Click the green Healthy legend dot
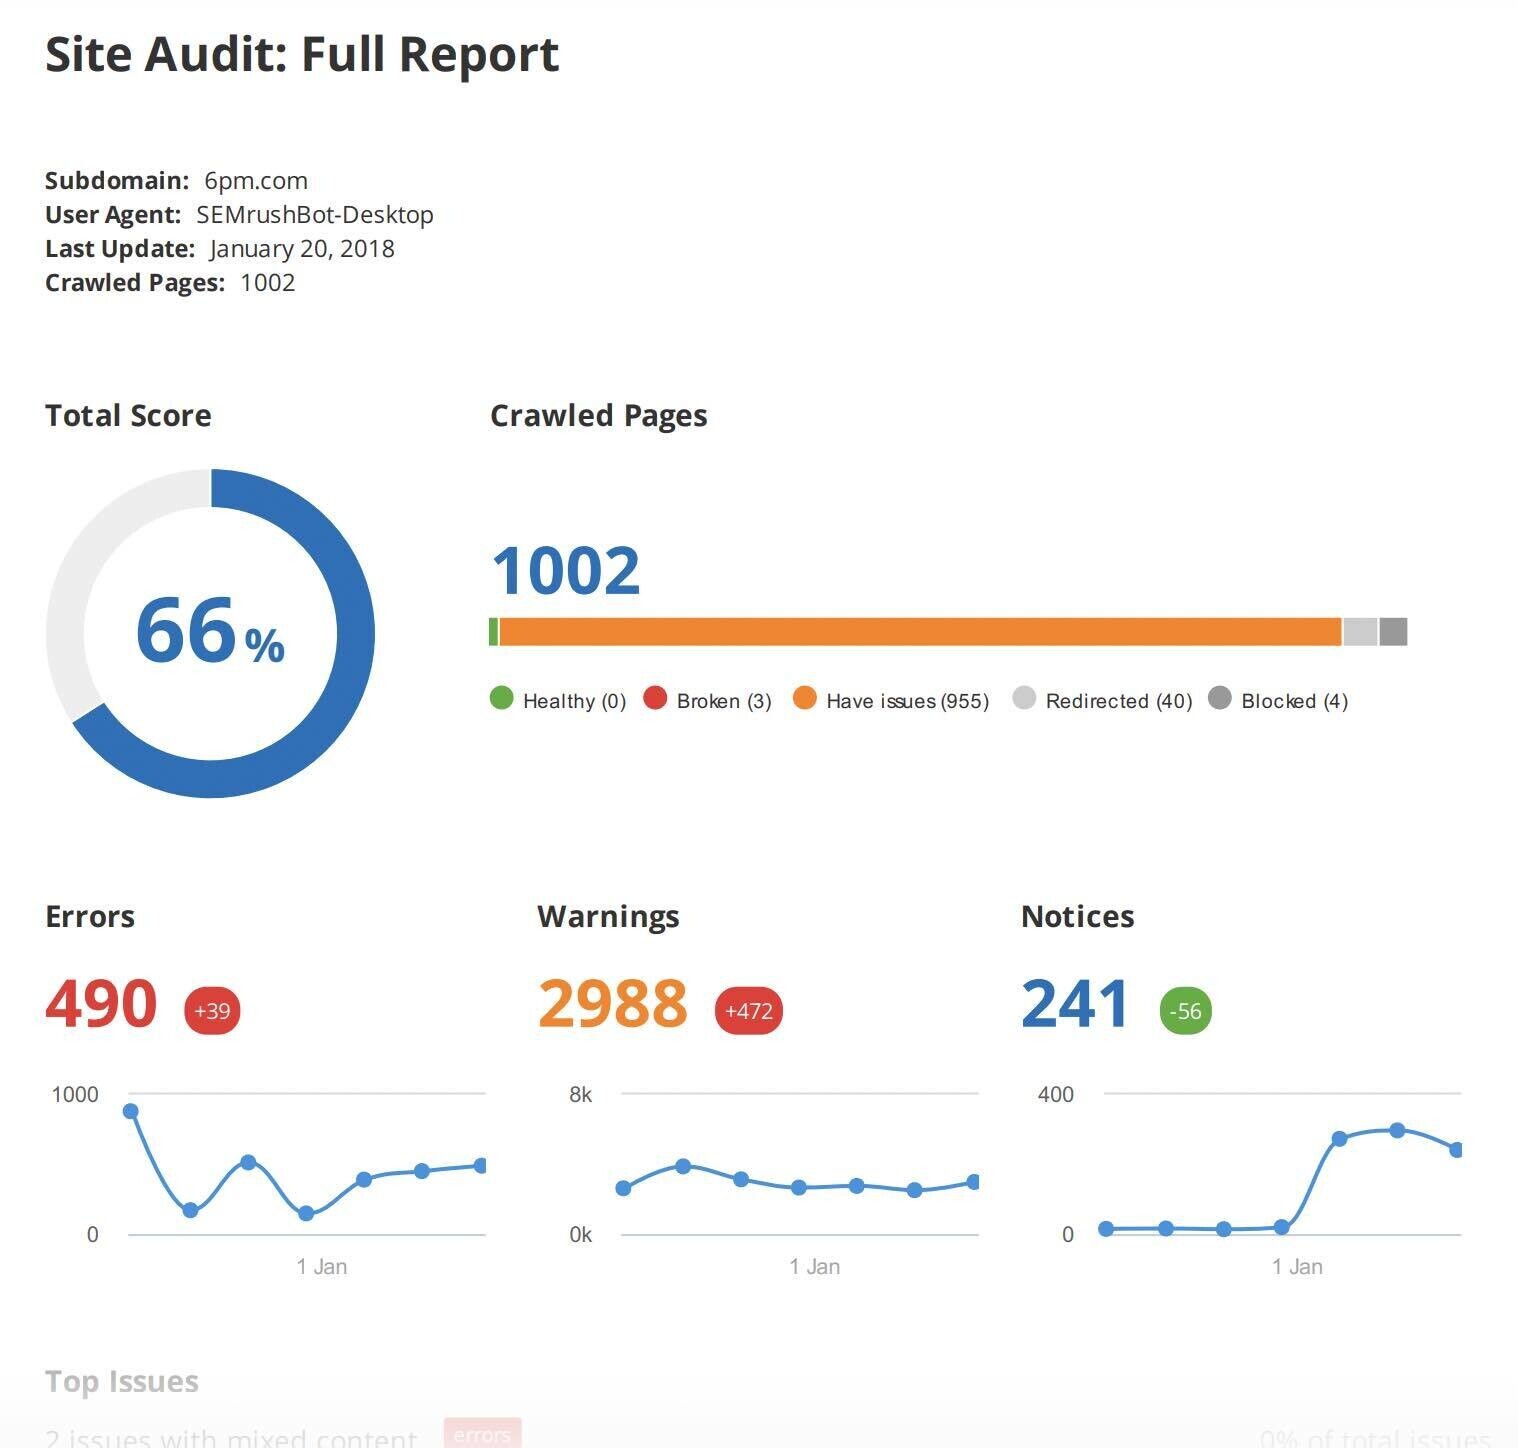Screen dimensions: 1518x1448 (x=501, y=699)
